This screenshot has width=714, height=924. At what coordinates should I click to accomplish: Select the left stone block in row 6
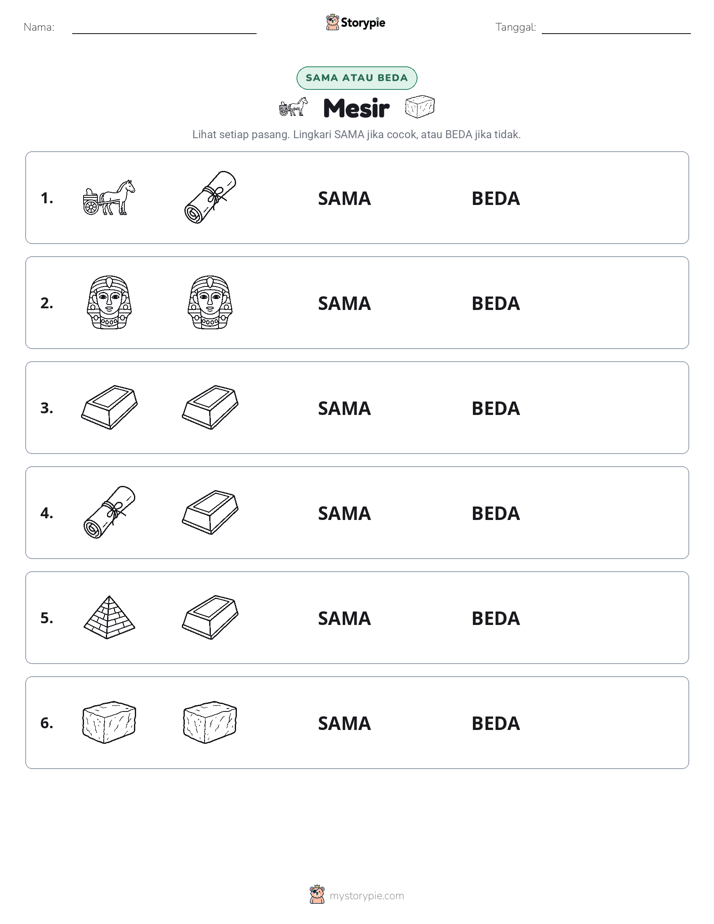(x=109, y=722)
